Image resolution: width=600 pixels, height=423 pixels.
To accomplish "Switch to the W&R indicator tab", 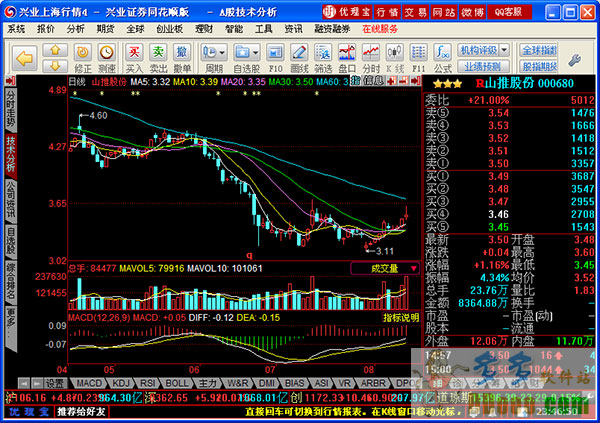I will [x=237, y=383].
